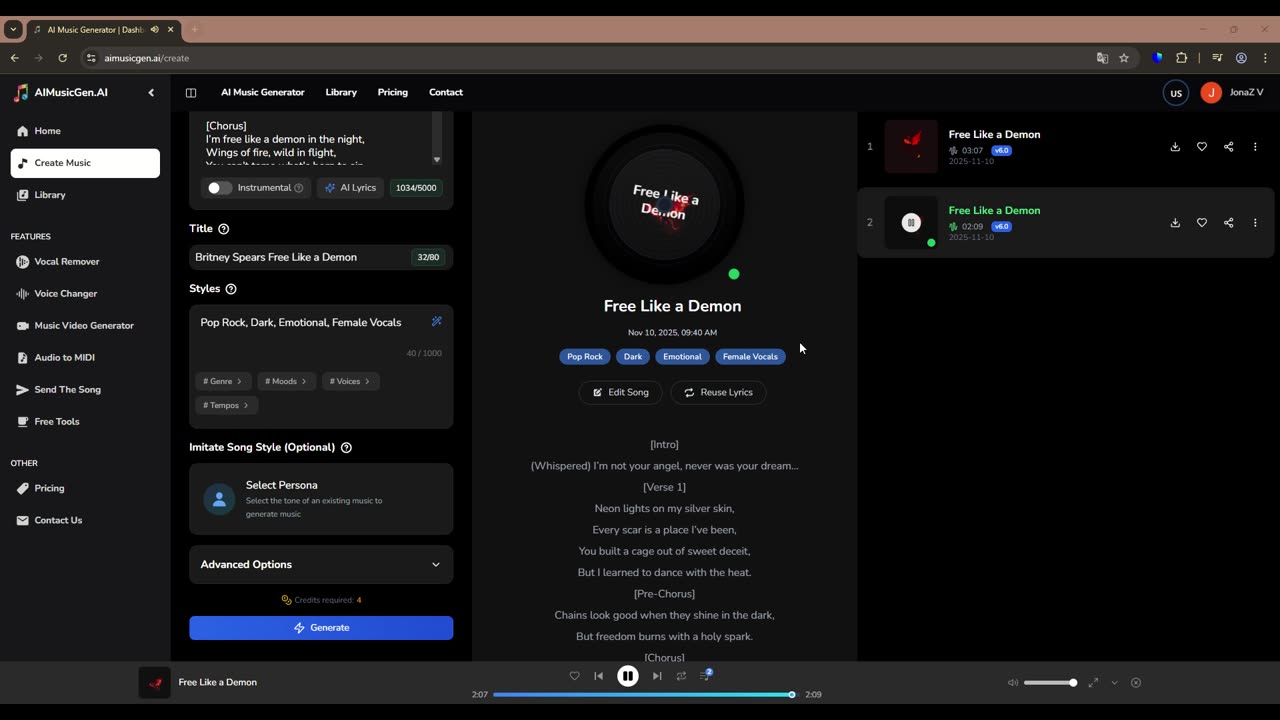Viewport: 1280px width, 720px height.
Task: Expand the # Moods style options
Action: (x=286, y=381)
